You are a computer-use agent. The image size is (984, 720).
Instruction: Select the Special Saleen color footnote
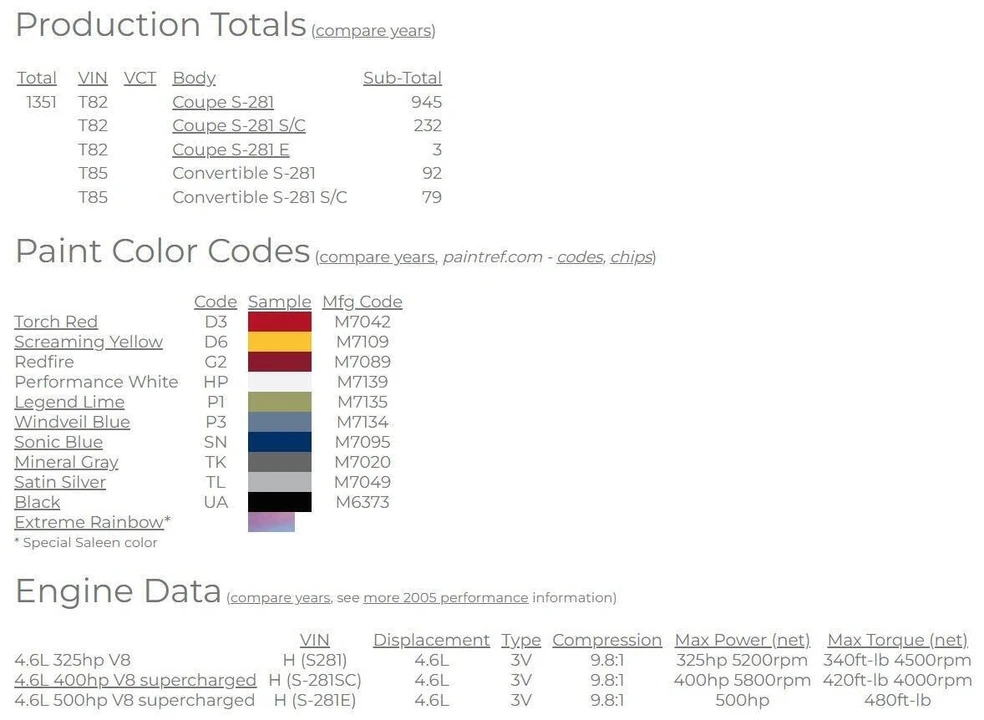click(x=86, y=542)
